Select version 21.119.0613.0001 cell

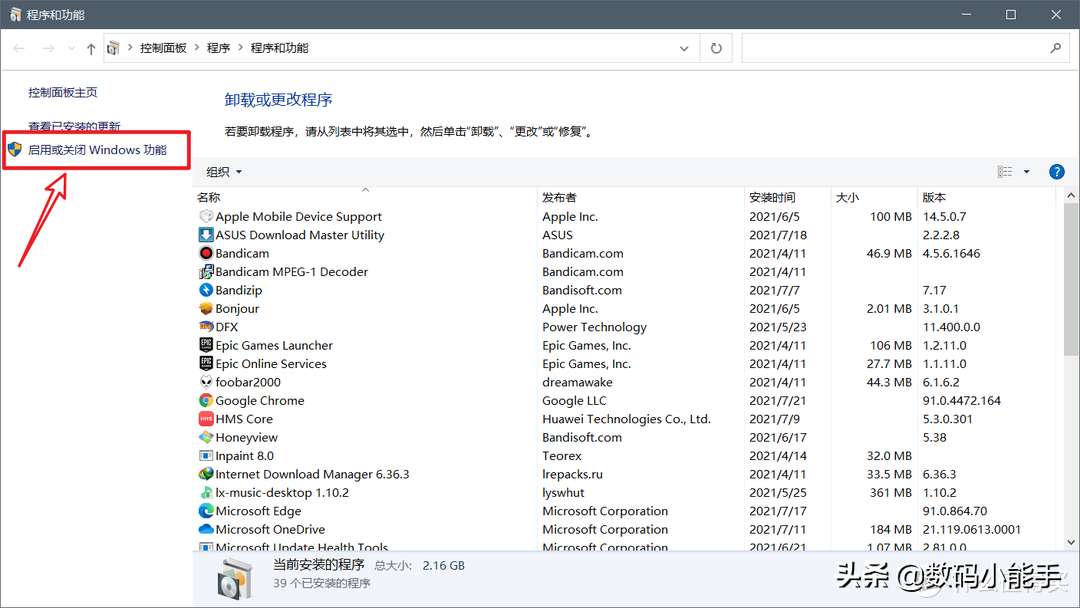pyautogui.click(x=972, y=530)
